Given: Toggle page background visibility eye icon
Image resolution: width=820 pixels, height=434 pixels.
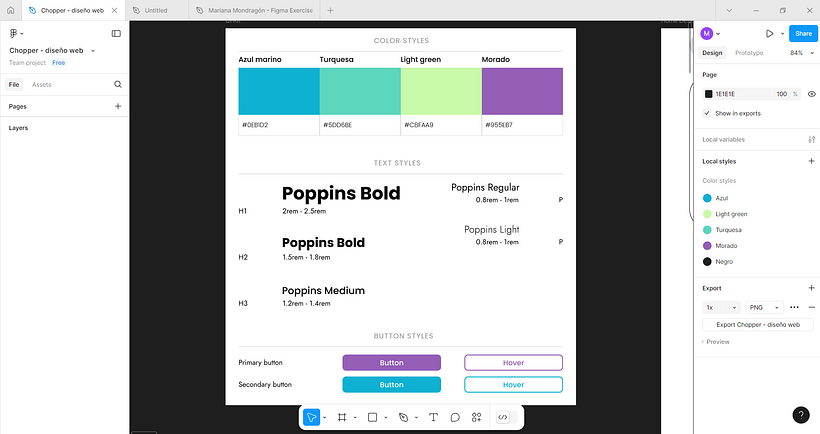Looking at the screenshot, I should click(x=811, y=94).
